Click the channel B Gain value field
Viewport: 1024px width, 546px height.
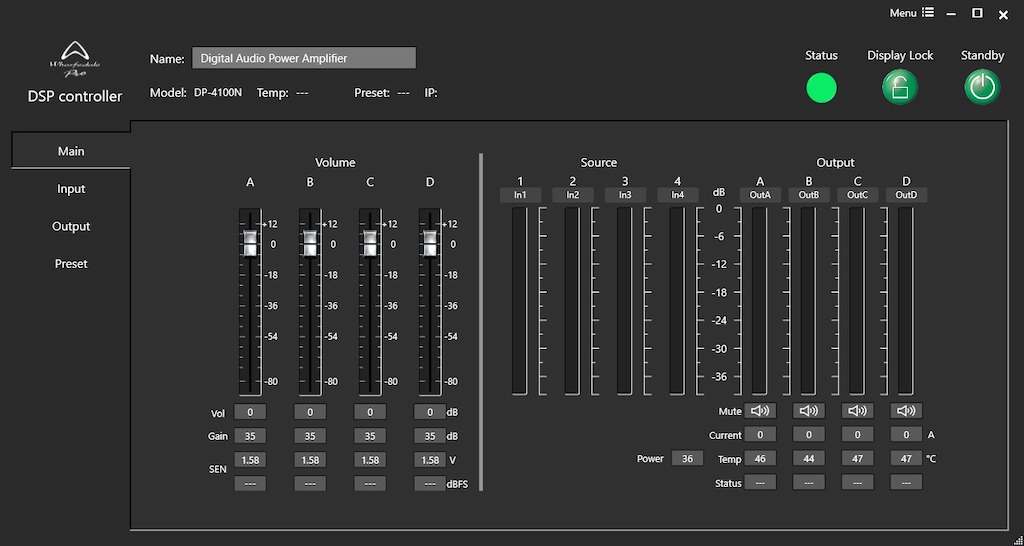click(310, 436)
